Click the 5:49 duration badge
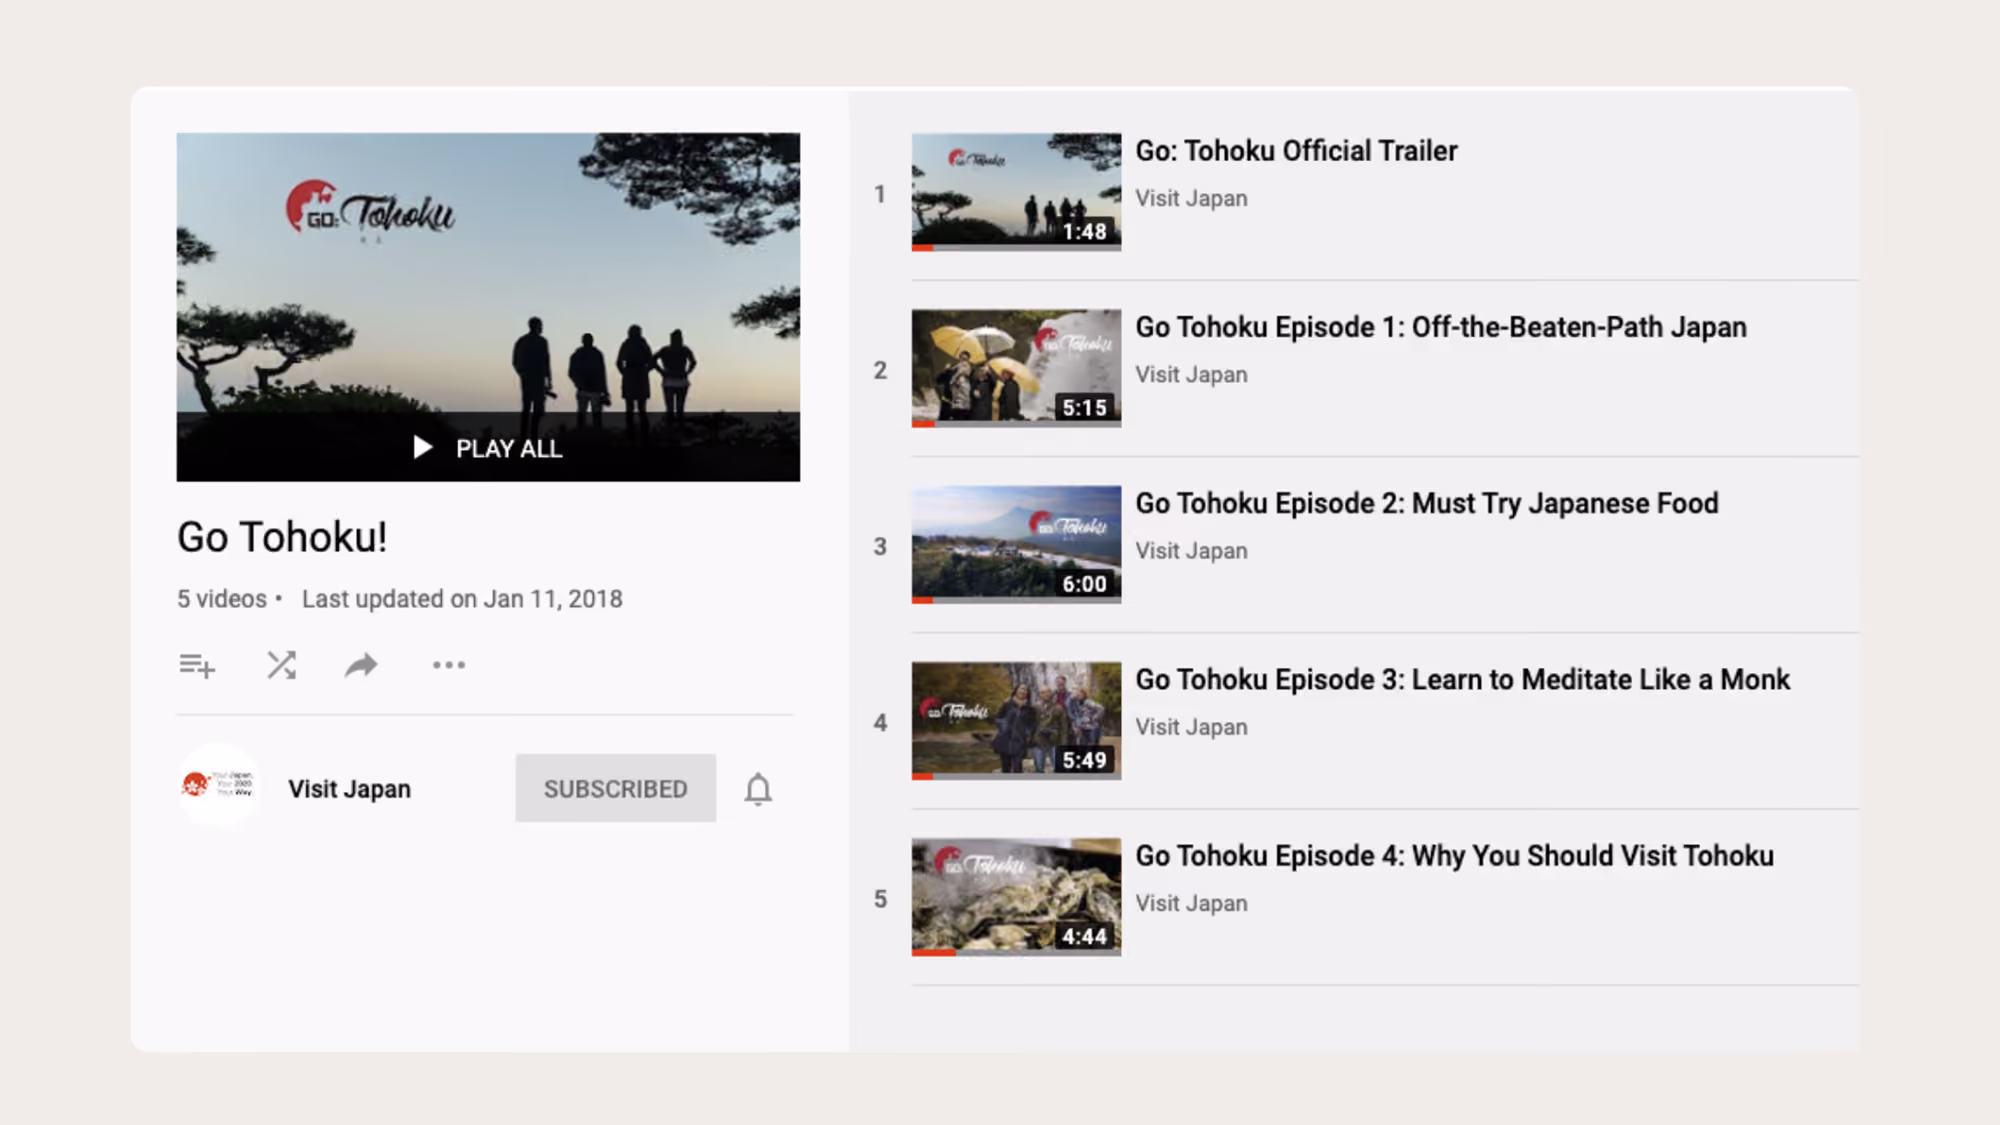 click(1085, 760)
